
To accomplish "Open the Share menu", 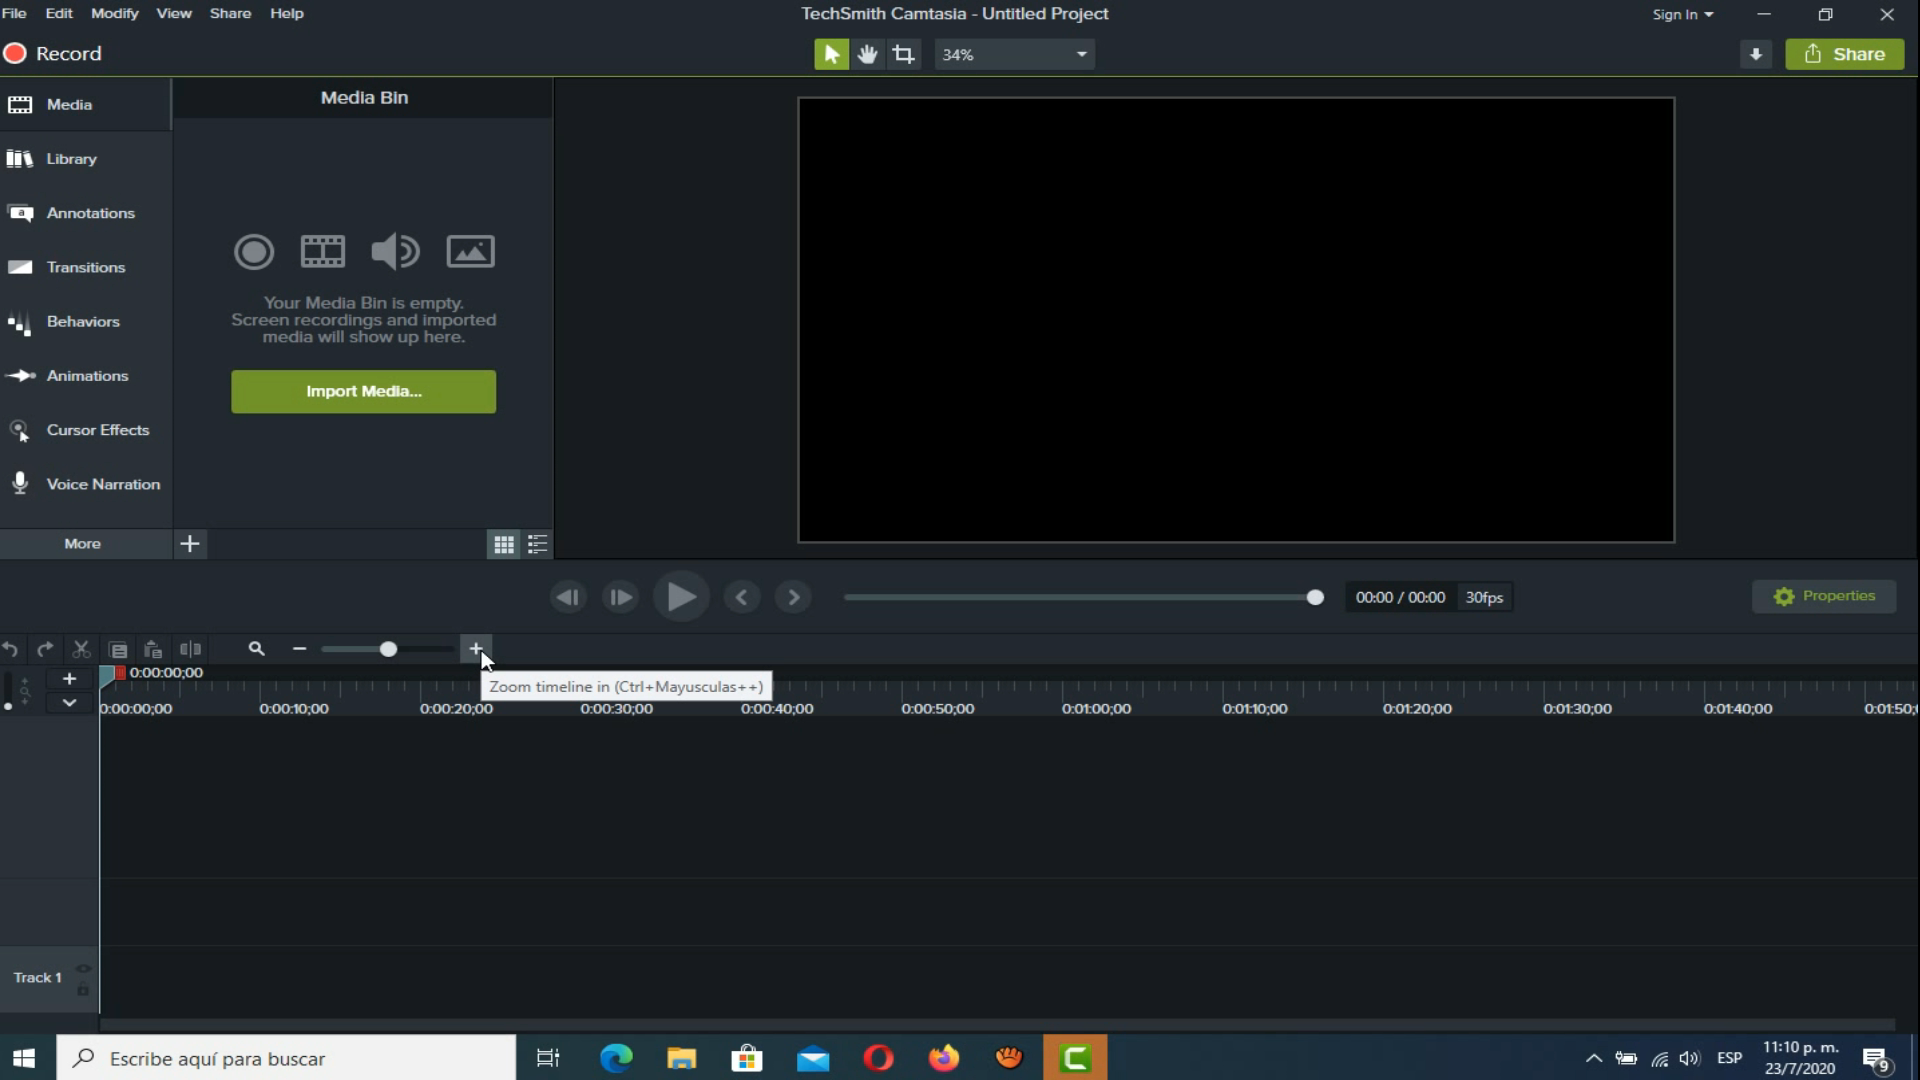I will click(230, 13).
